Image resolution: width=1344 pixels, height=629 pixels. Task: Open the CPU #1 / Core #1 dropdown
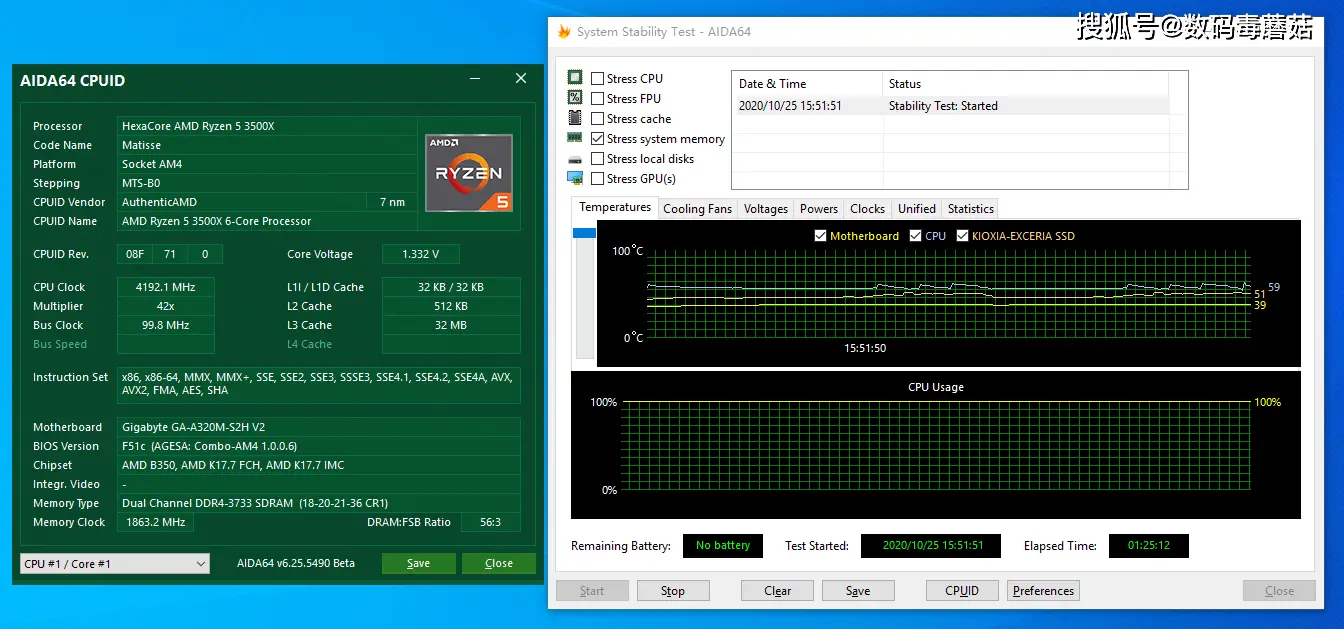click(x=115, y=563)
